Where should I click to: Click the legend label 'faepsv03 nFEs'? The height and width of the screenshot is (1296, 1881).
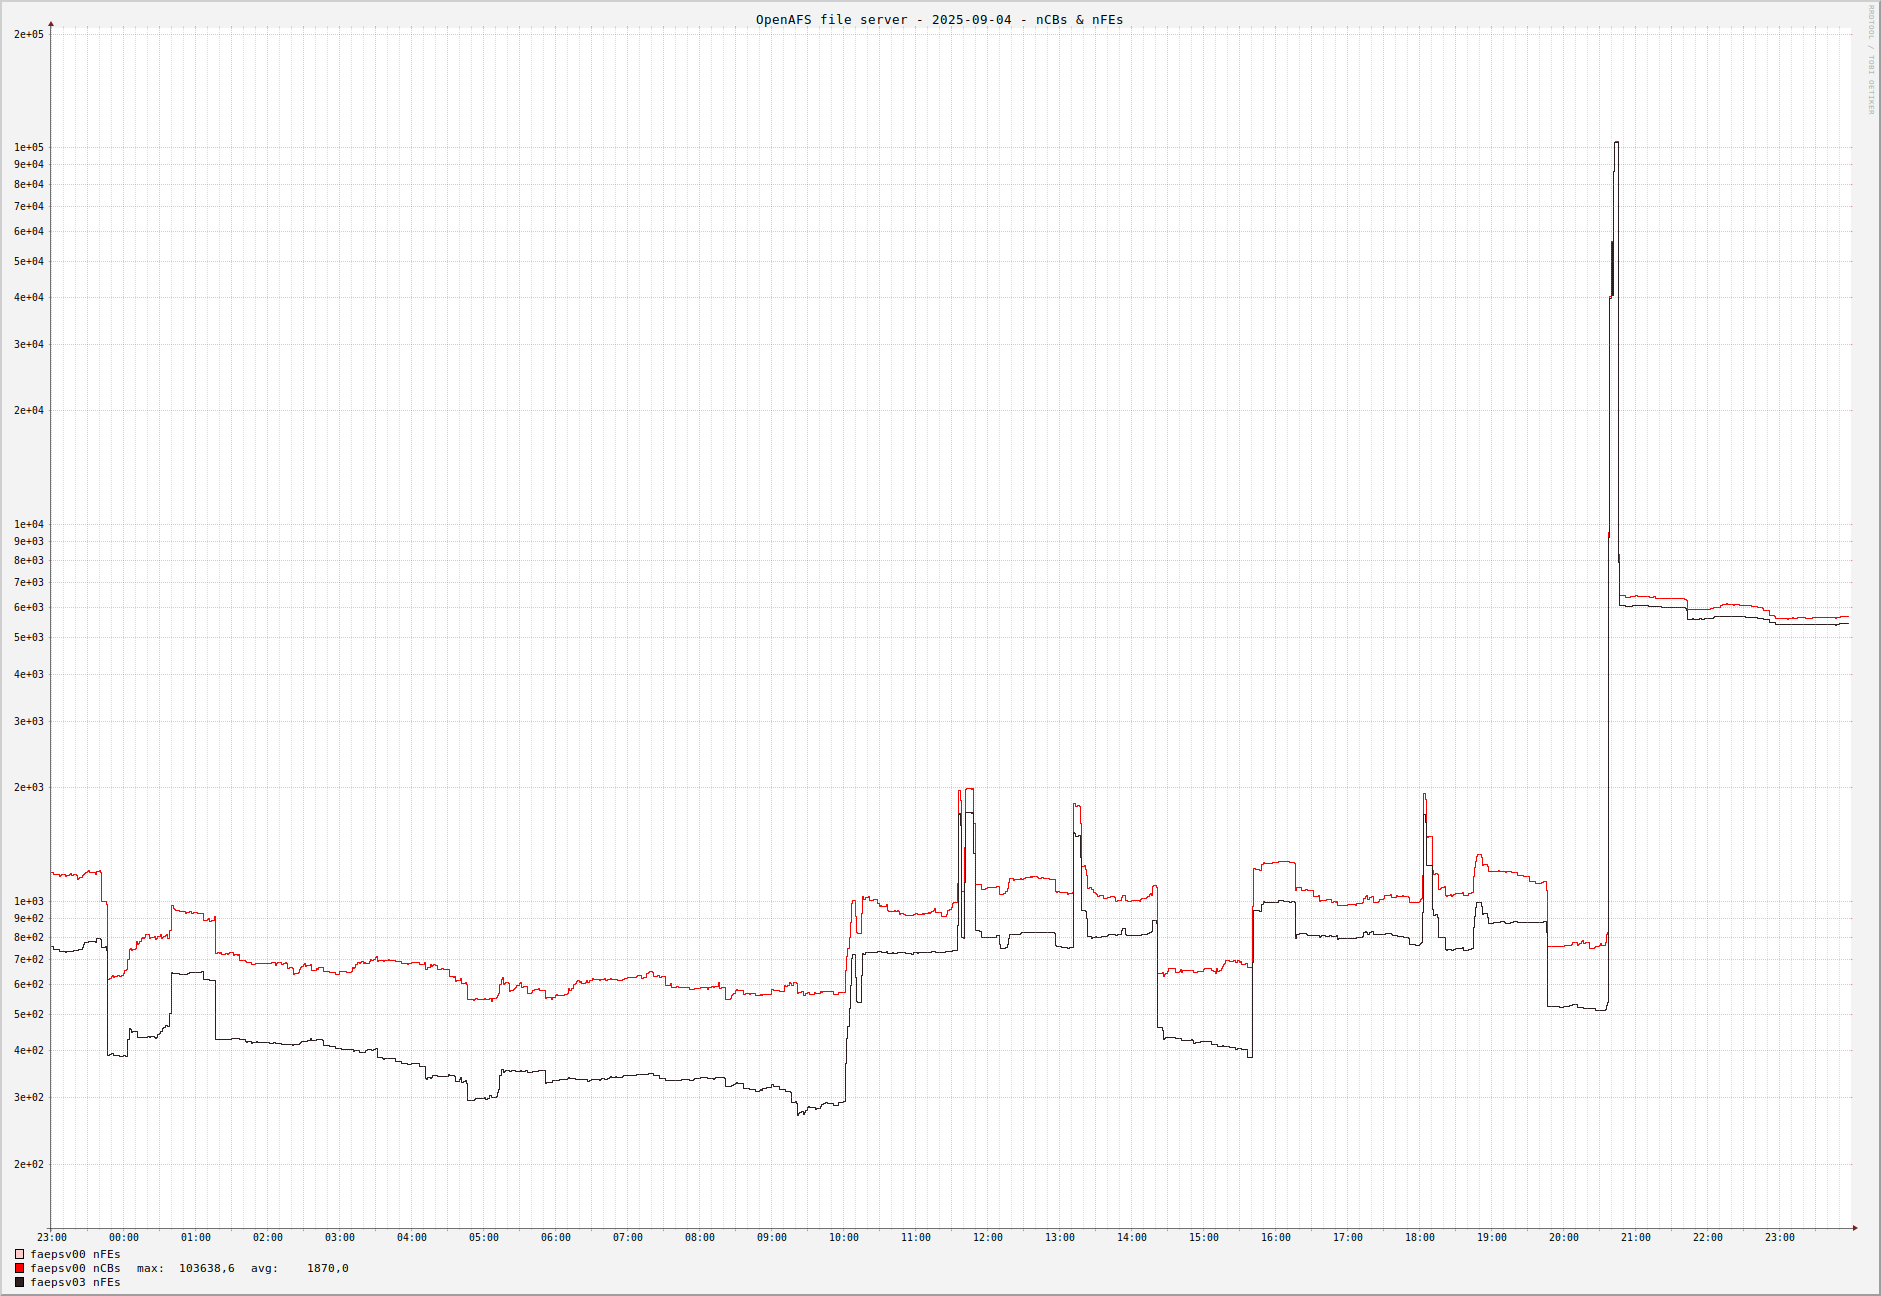[x=75, y=1282]
